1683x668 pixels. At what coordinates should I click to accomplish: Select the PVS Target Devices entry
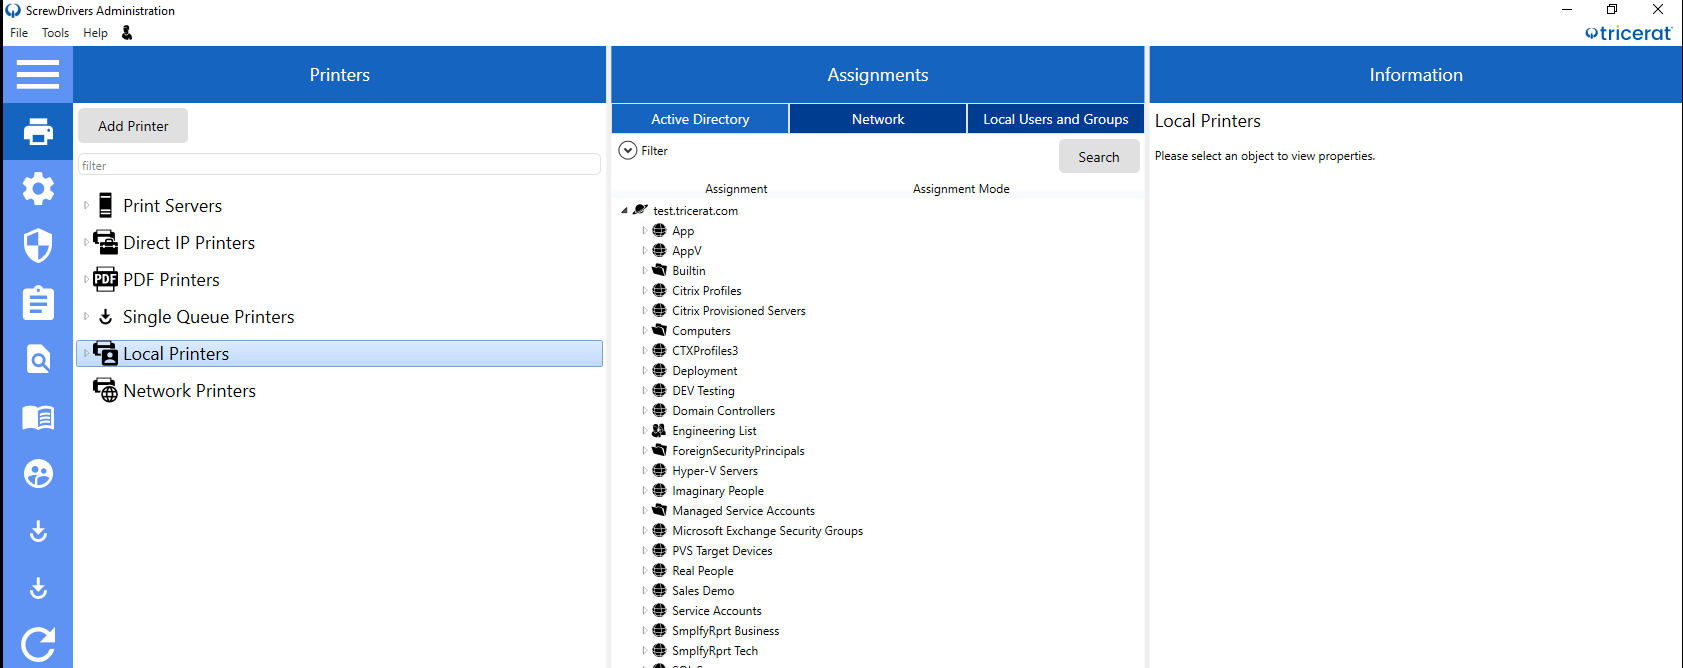click(x=722, y=550)
